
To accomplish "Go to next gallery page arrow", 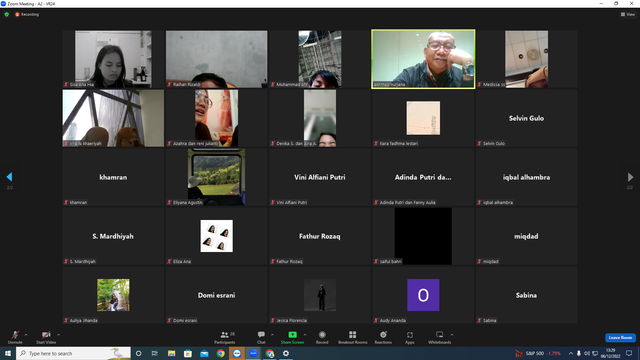I will tap(630, 177).
